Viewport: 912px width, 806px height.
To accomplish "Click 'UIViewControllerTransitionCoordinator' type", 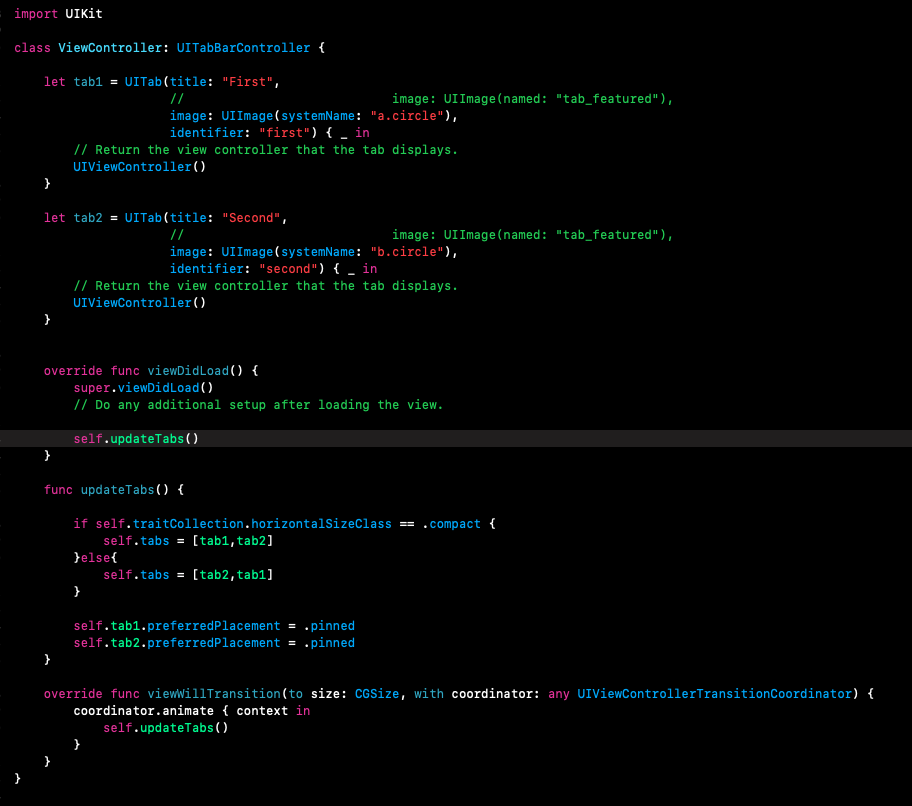I will point(715,694).
